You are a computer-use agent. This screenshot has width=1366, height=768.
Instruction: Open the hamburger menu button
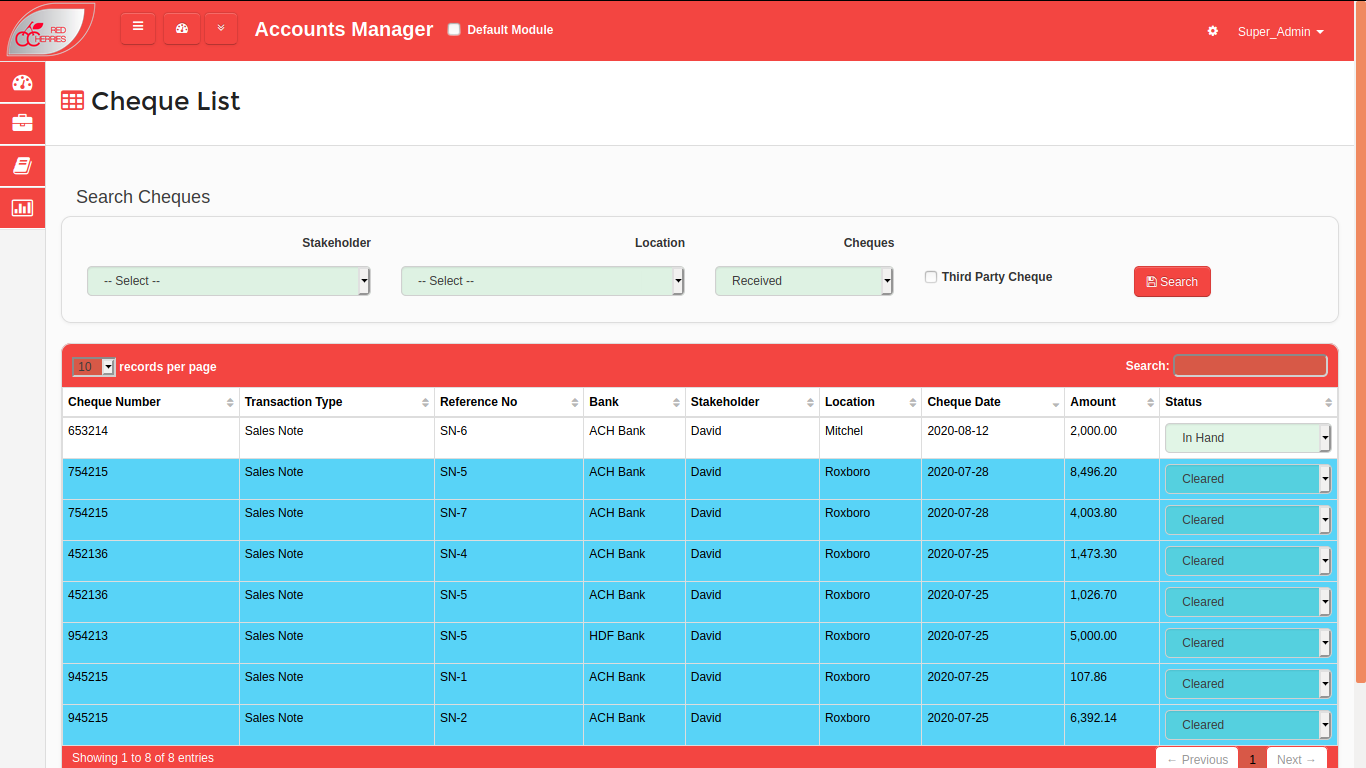click(138, 29)
